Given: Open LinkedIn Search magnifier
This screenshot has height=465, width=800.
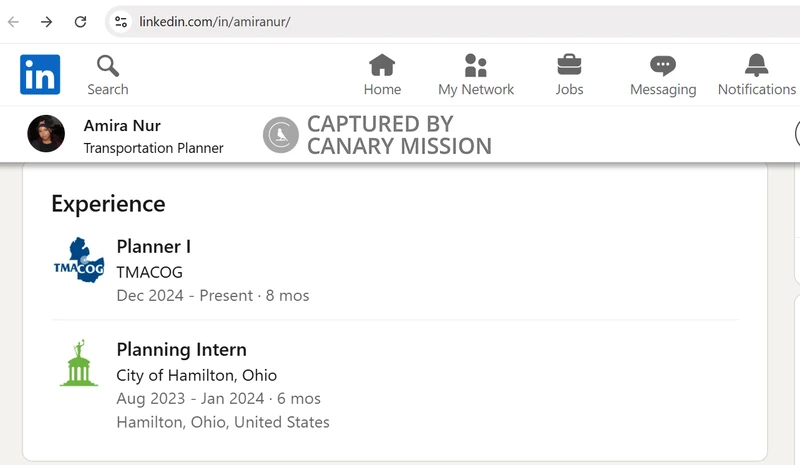Looking at the screenshot, I should click(x=107, y=67).
